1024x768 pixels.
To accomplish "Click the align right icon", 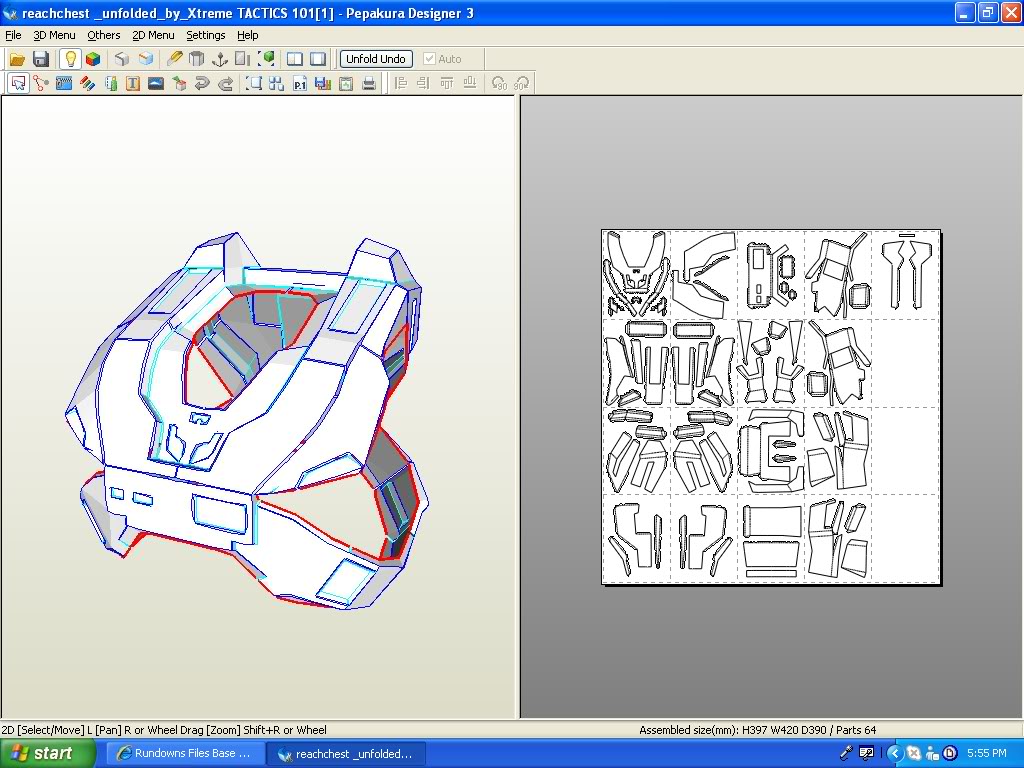I will 423,84.
